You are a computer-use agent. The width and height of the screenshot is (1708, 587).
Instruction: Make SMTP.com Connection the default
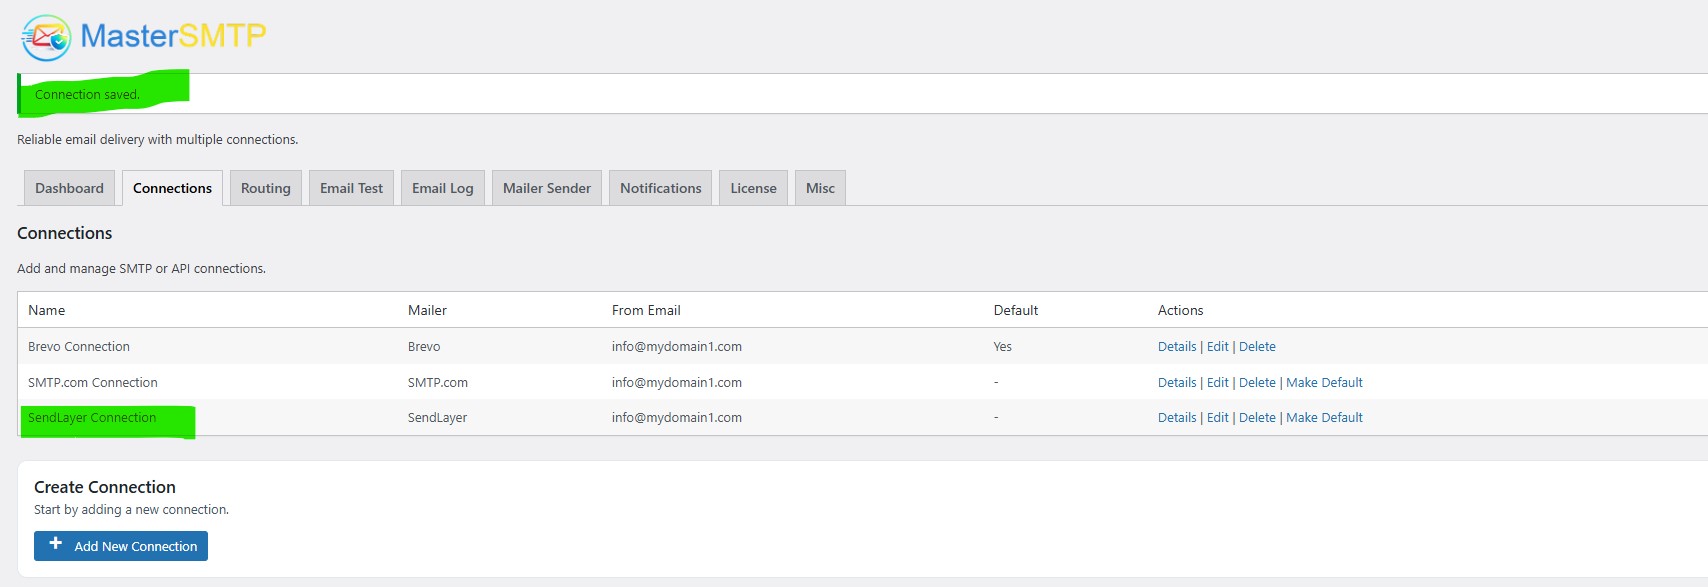pyautogui.click(x=1324, y=383)
